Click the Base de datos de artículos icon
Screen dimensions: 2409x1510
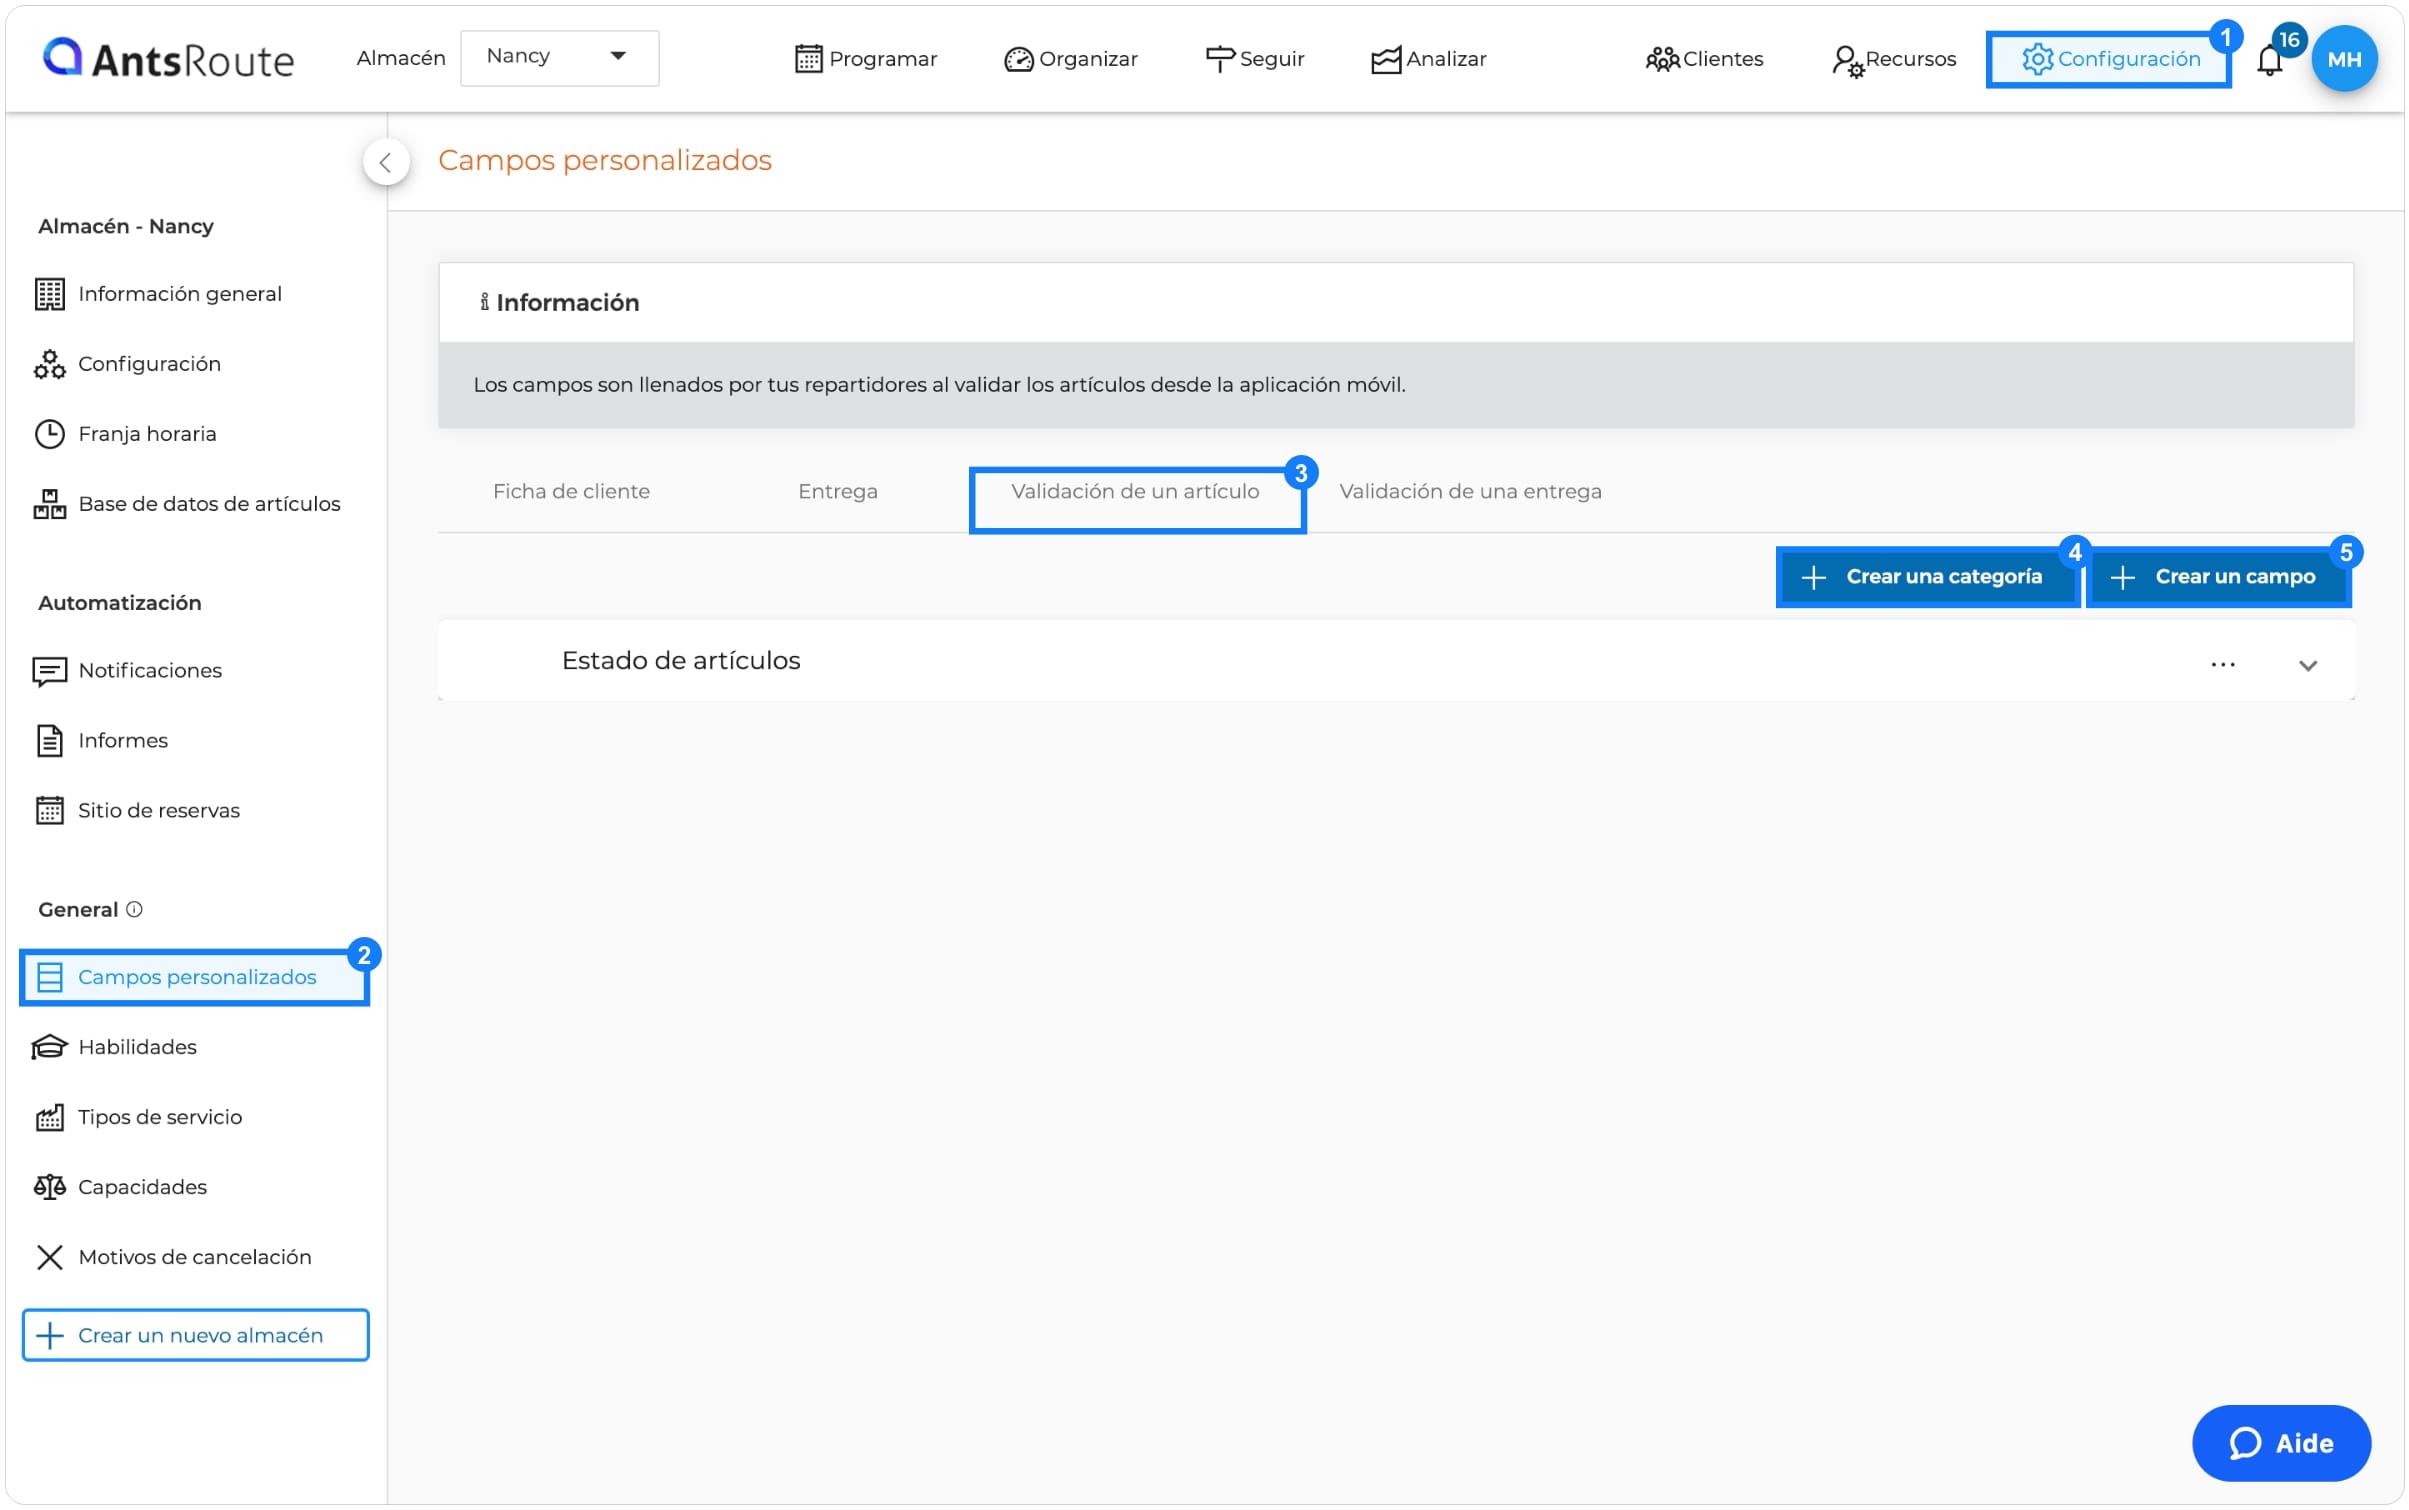(x=49, y=504)
